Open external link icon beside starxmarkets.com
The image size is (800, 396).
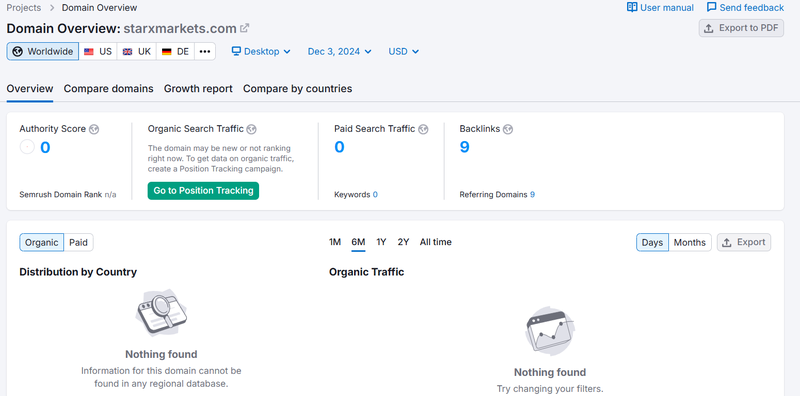tap(245, 28)
